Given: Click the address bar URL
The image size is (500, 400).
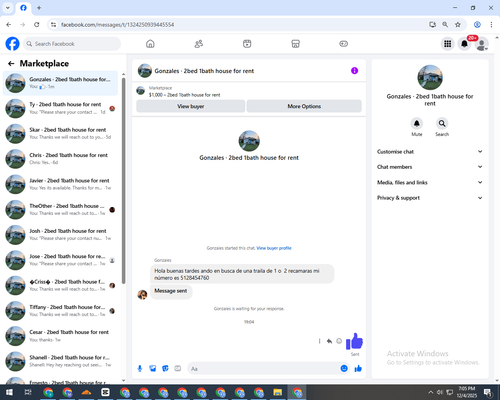Looking at the screenshot, I should click(x=117, y=25).
